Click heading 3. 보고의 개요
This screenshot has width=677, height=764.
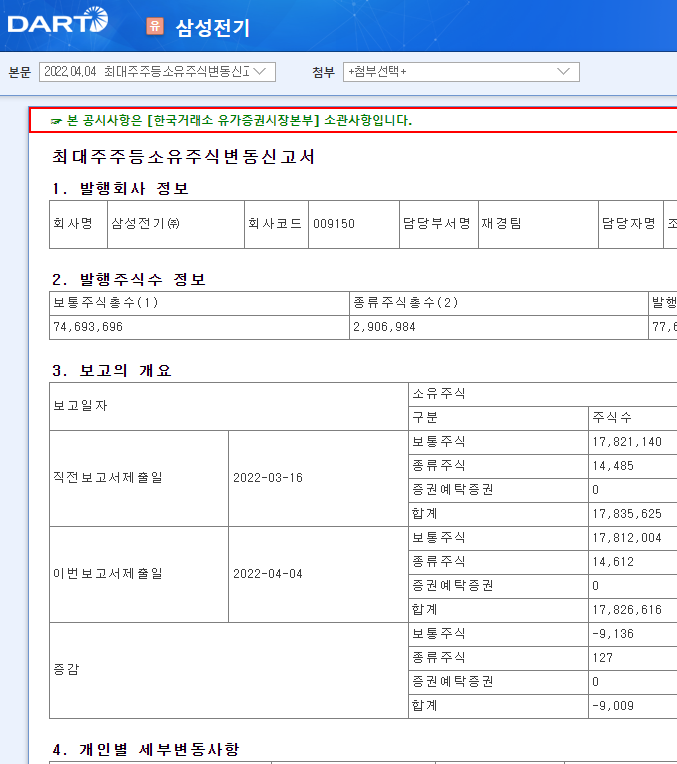[x=112, y=371]
